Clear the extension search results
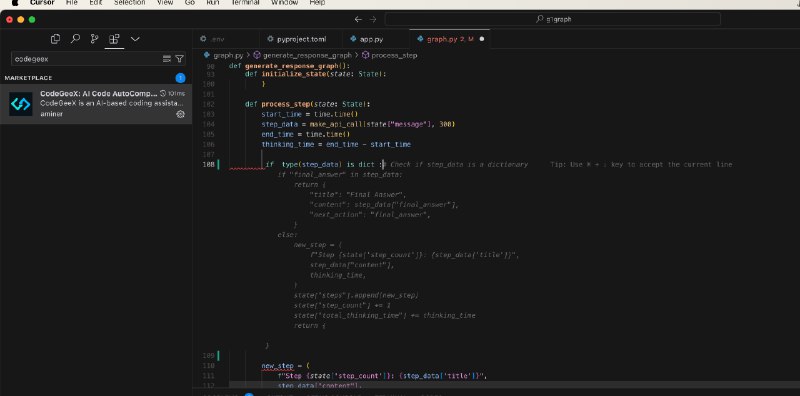Viewport: 800px width, 396px height. [166, 59]
